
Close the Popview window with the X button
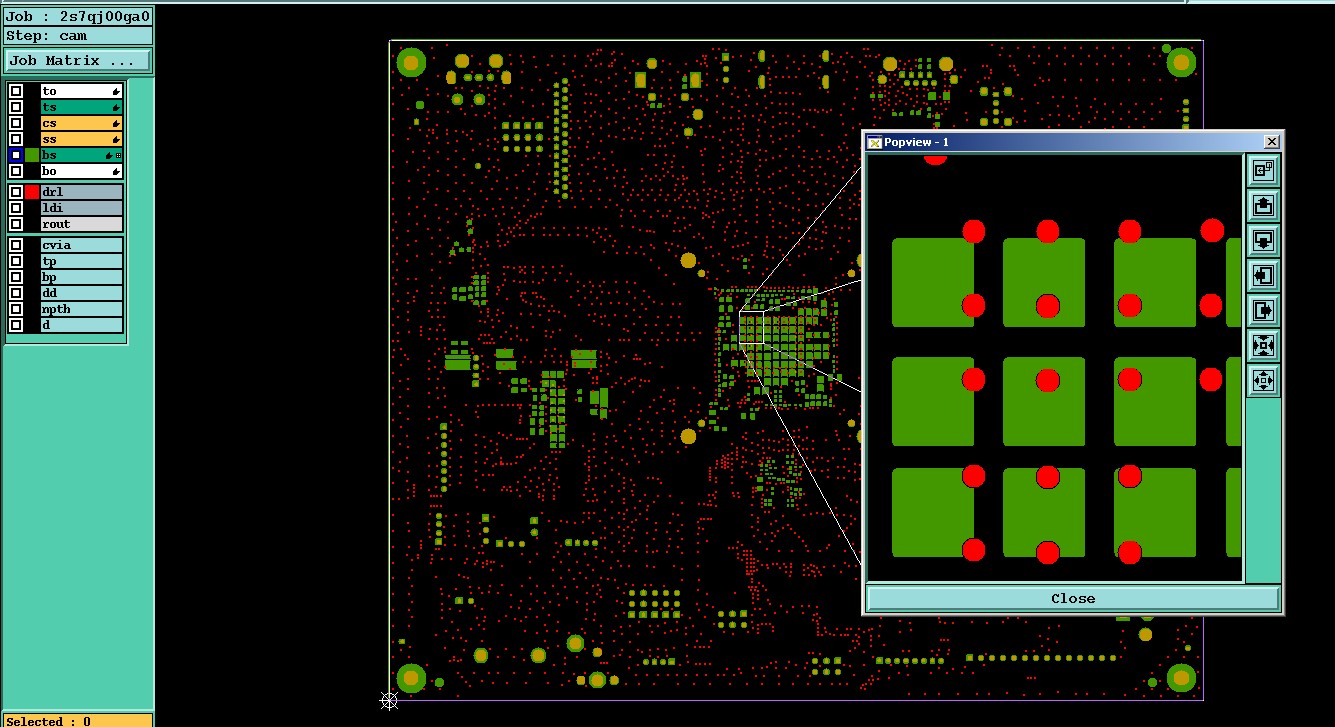click(x=1272, y=142)
